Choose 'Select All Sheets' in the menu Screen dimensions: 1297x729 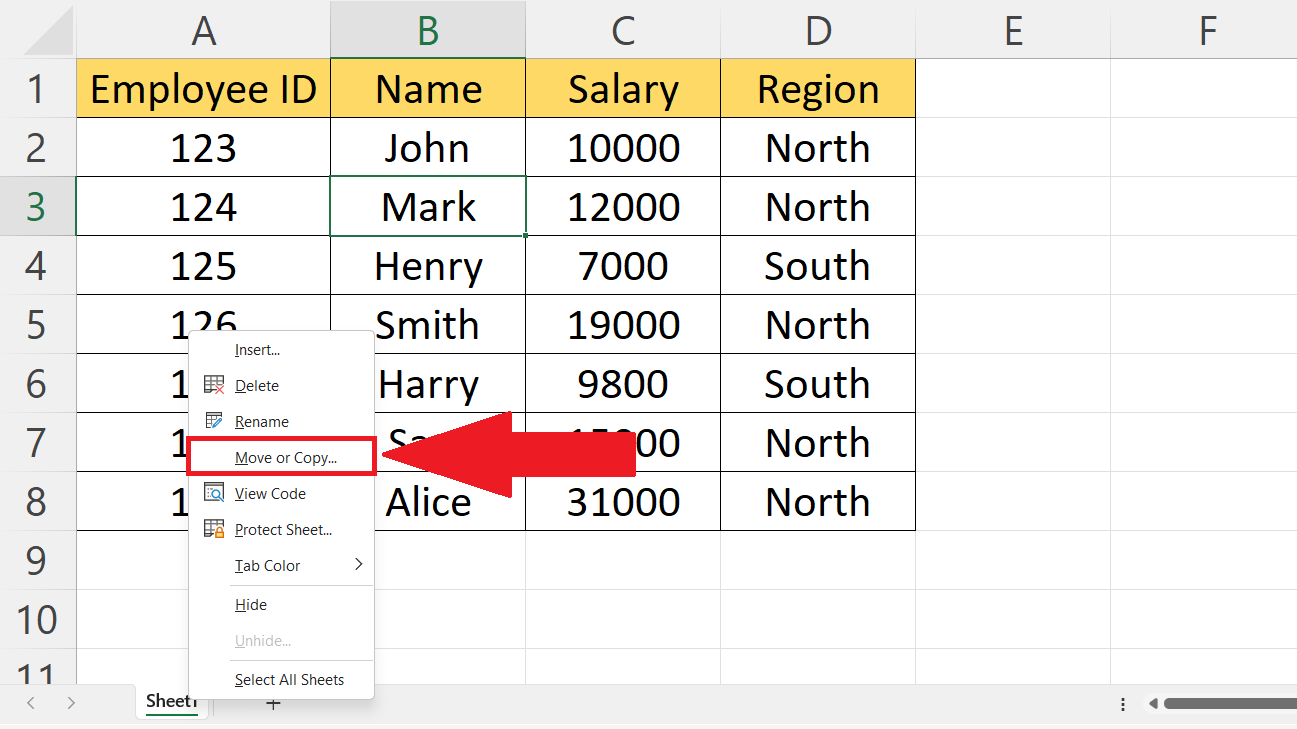289,679
